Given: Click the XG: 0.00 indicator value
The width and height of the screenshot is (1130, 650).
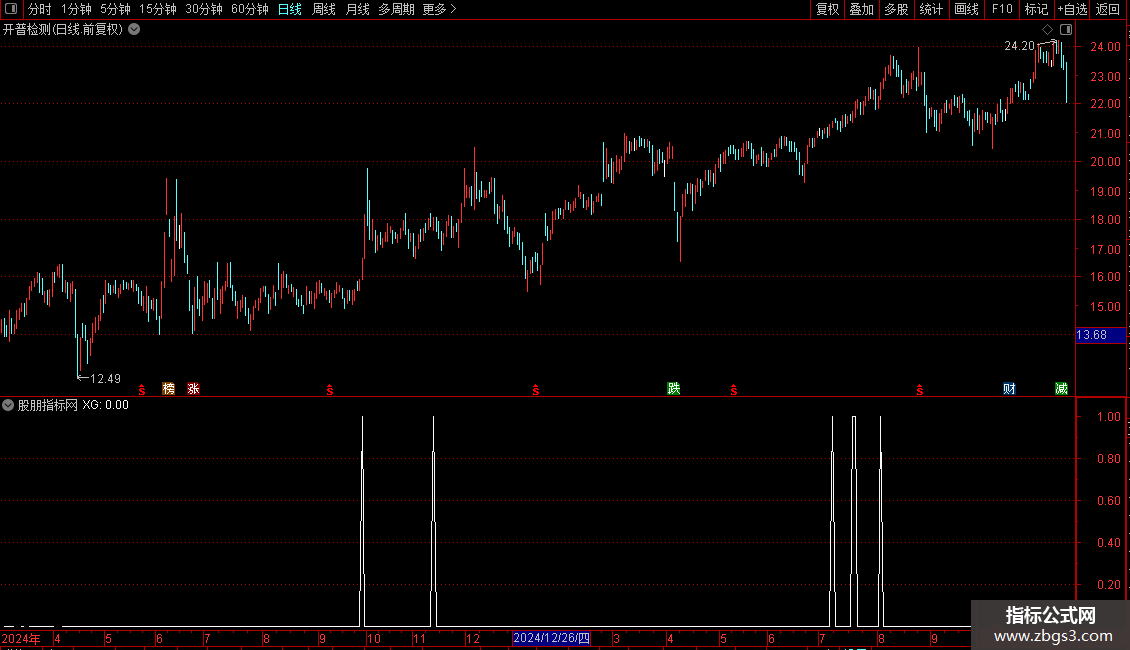Looking at the screenshot, I should click(105, 405).
